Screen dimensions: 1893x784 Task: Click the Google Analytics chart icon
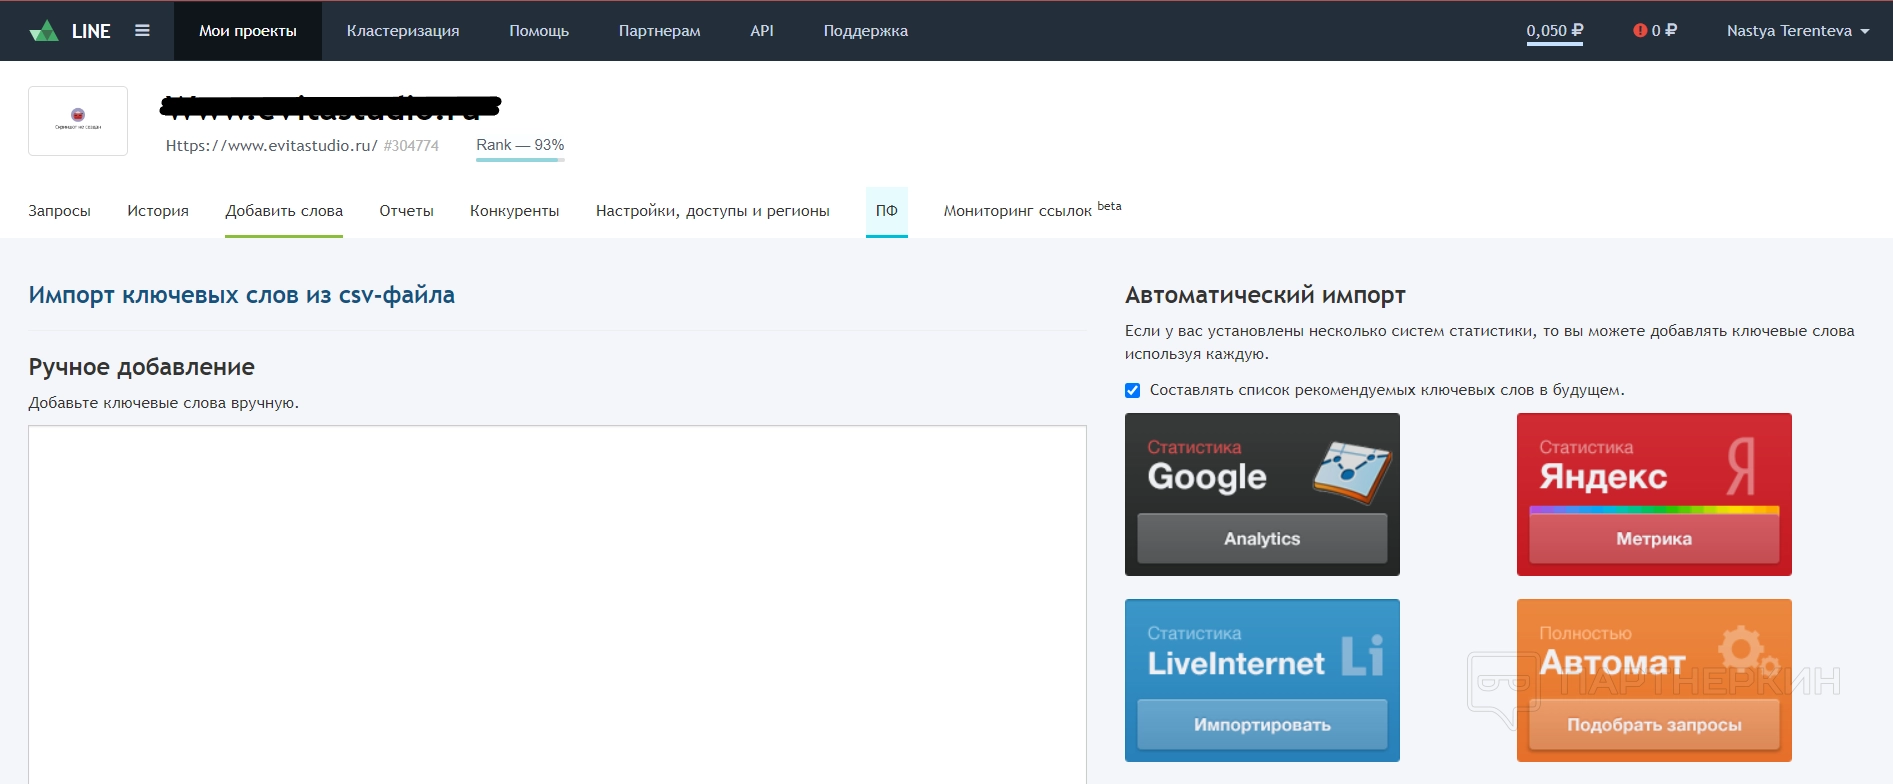click(x=1352, y=472)
